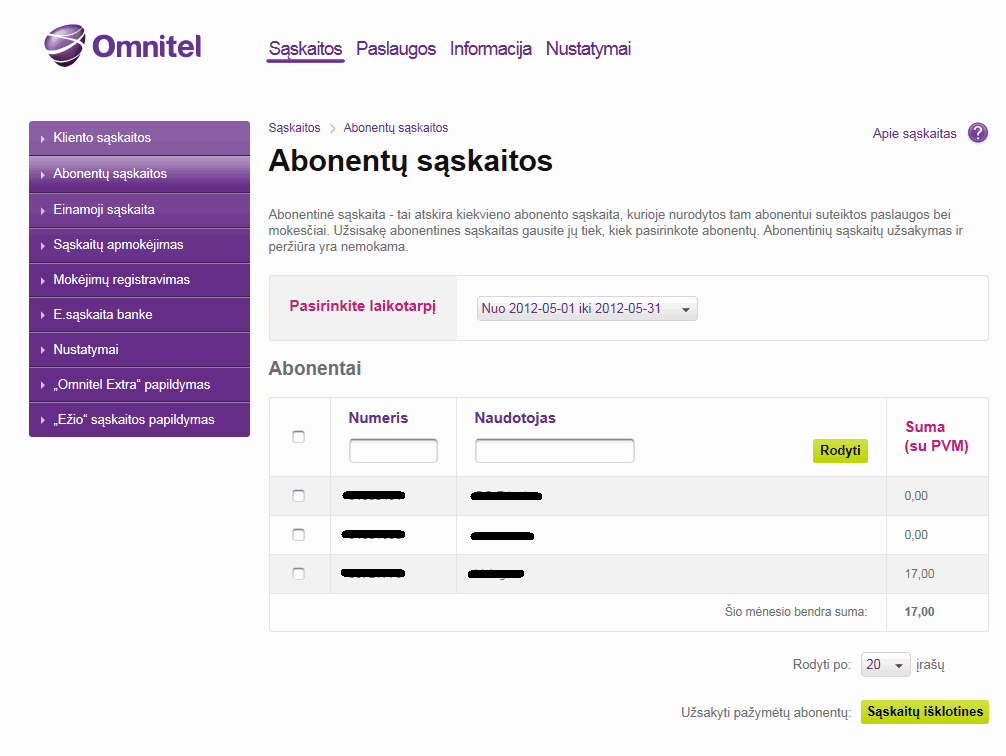
Task: Open the Sąskaitos top menu
Action: [305, 49]
